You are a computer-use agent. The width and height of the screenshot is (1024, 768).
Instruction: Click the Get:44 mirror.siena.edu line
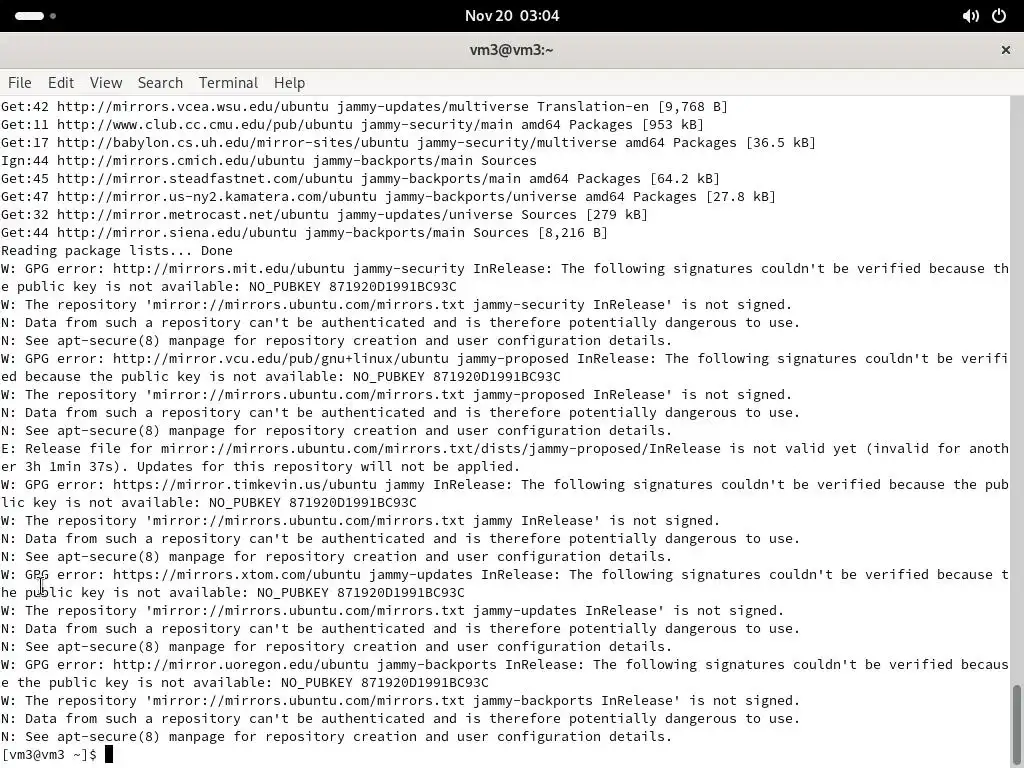(x=304, y=232)
